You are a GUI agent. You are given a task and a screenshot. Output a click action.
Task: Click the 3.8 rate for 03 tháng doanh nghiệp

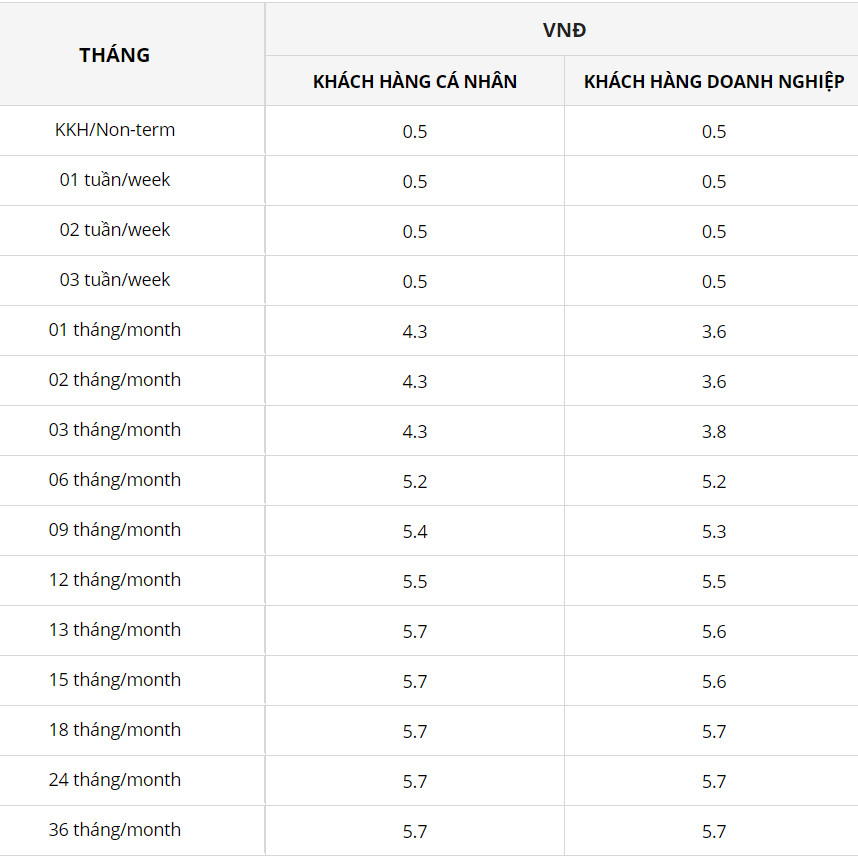coord(714,432)
